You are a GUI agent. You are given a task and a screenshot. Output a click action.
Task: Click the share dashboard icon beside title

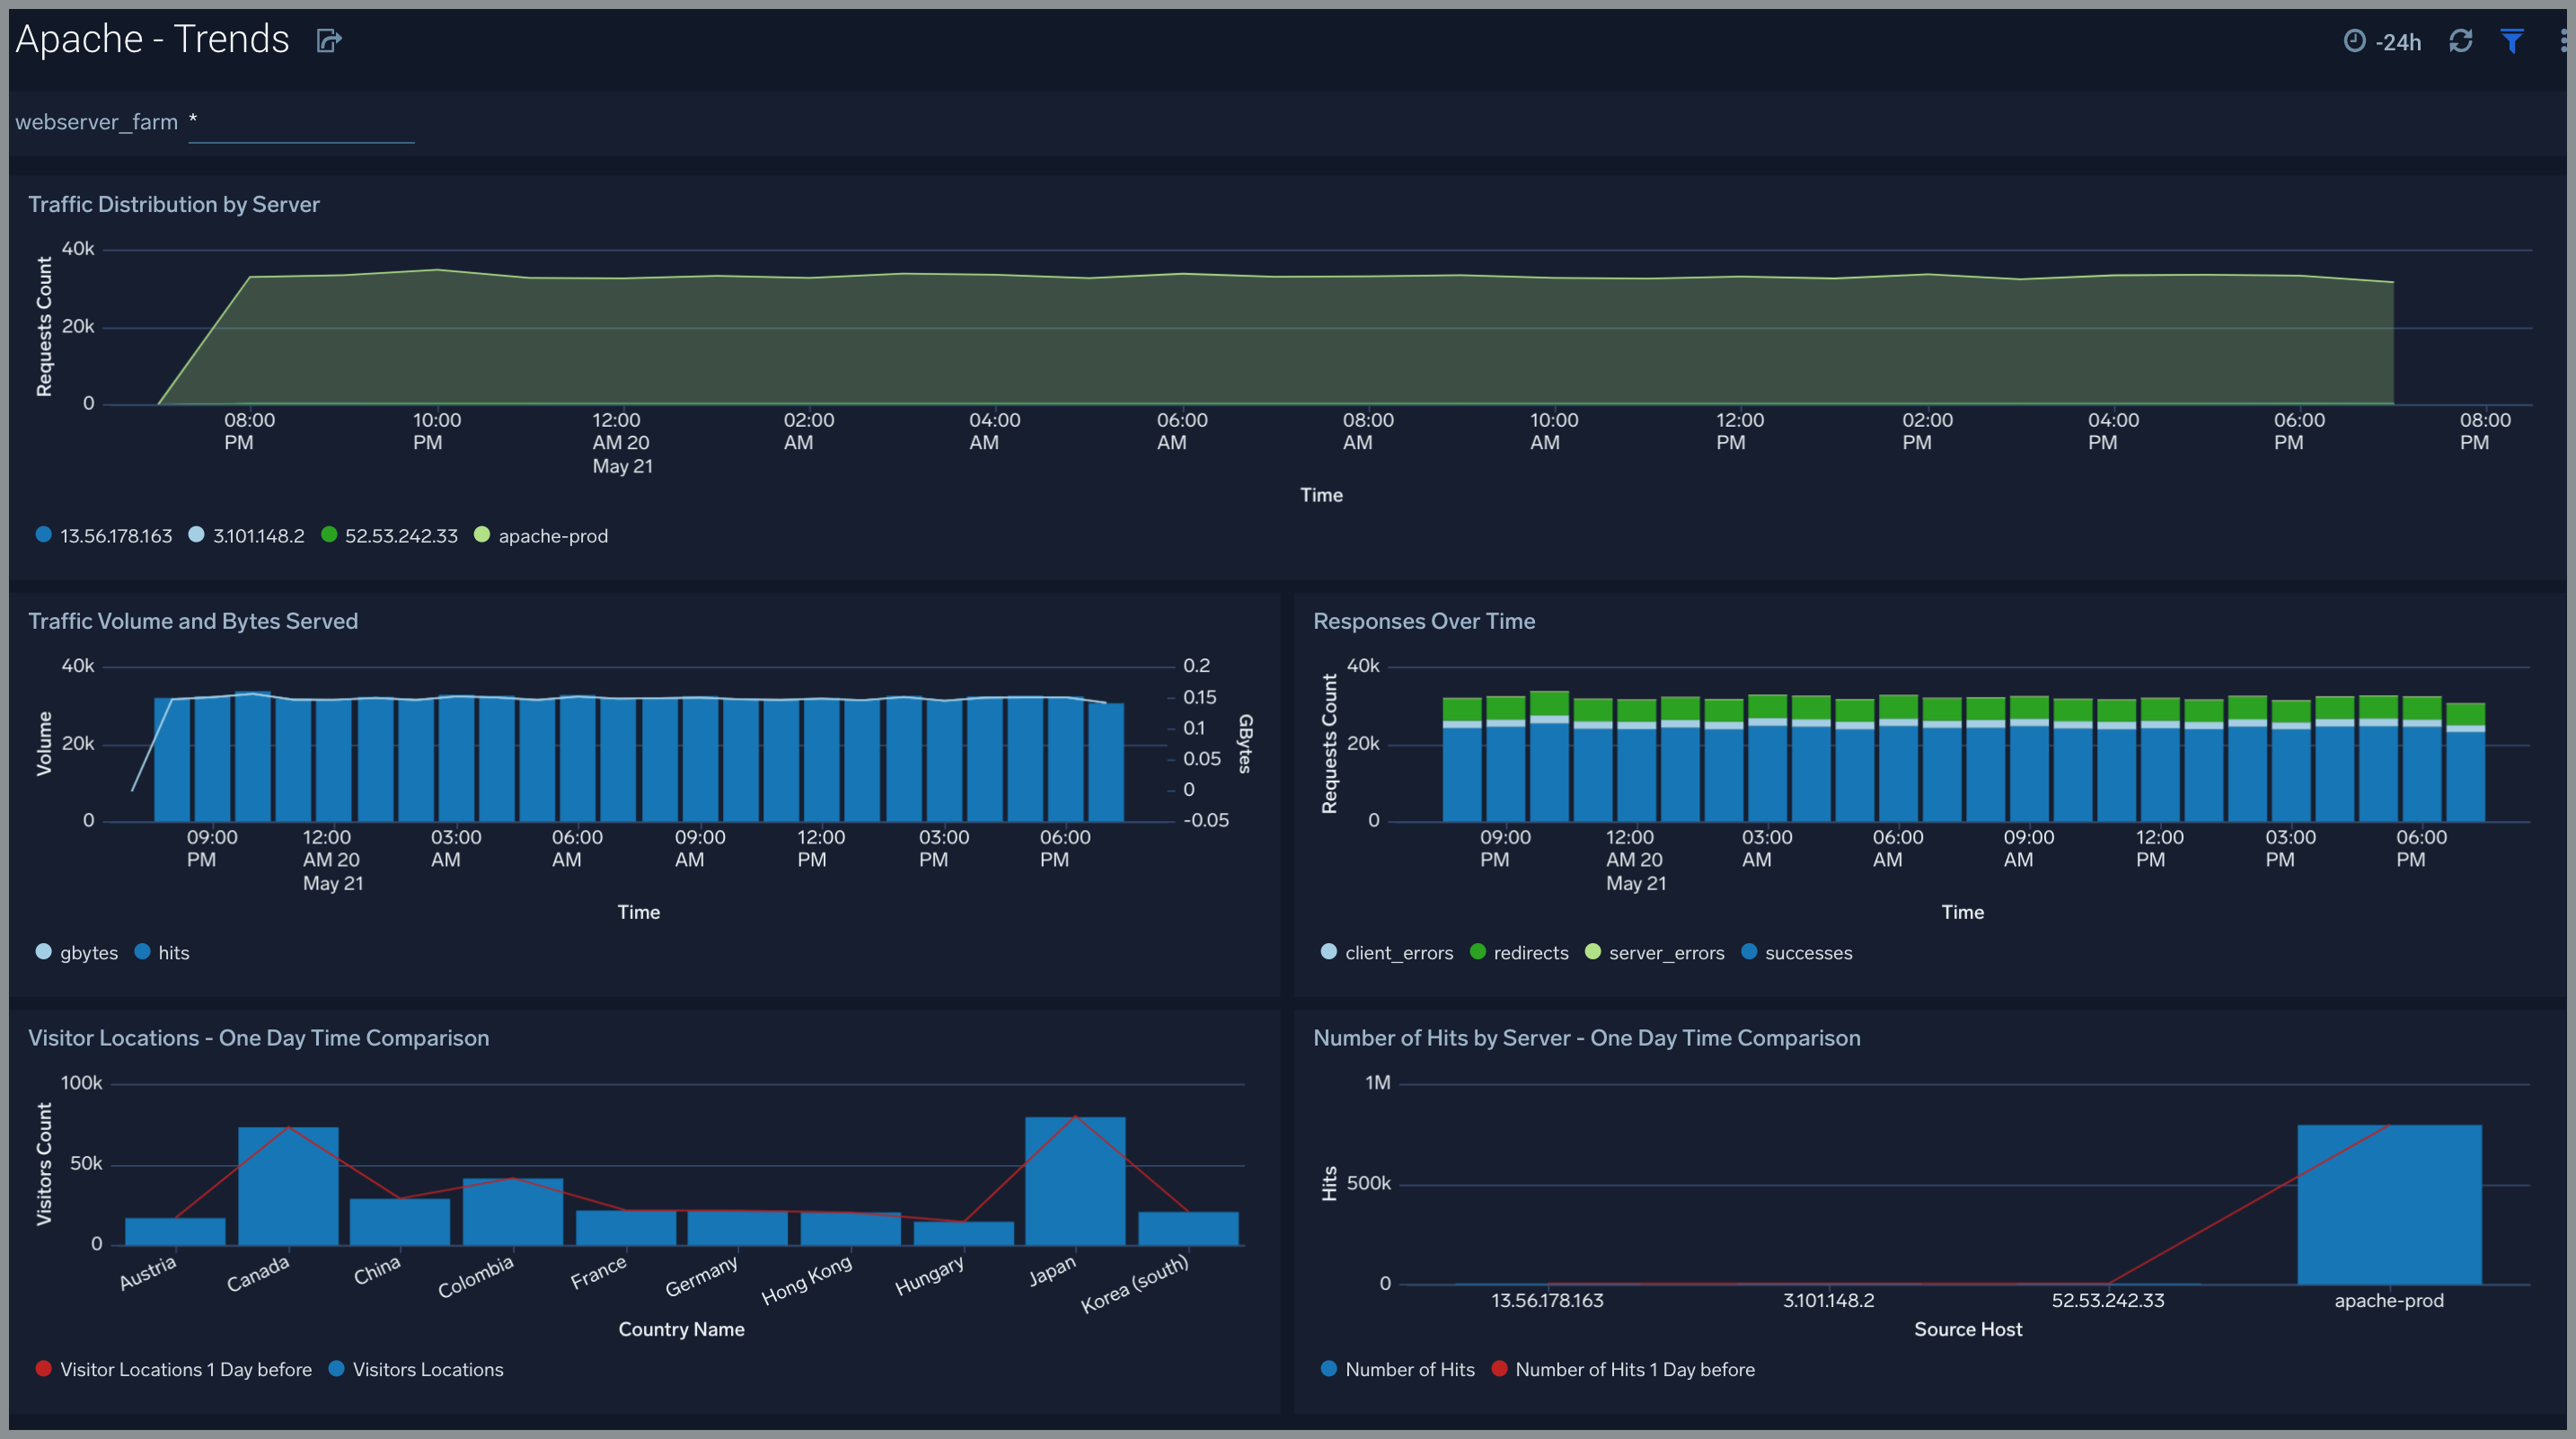click(x=329, y=40)
